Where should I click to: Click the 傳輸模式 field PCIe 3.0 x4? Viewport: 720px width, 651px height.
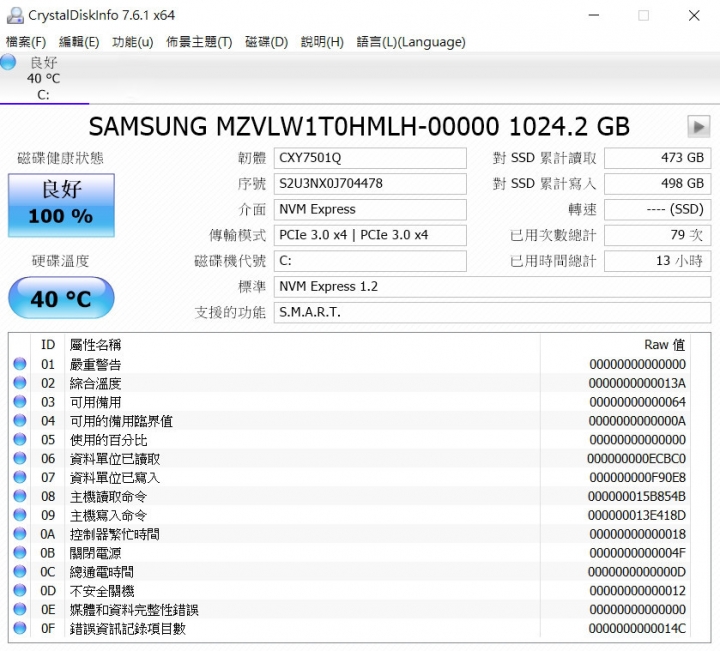tap(370, 235)
